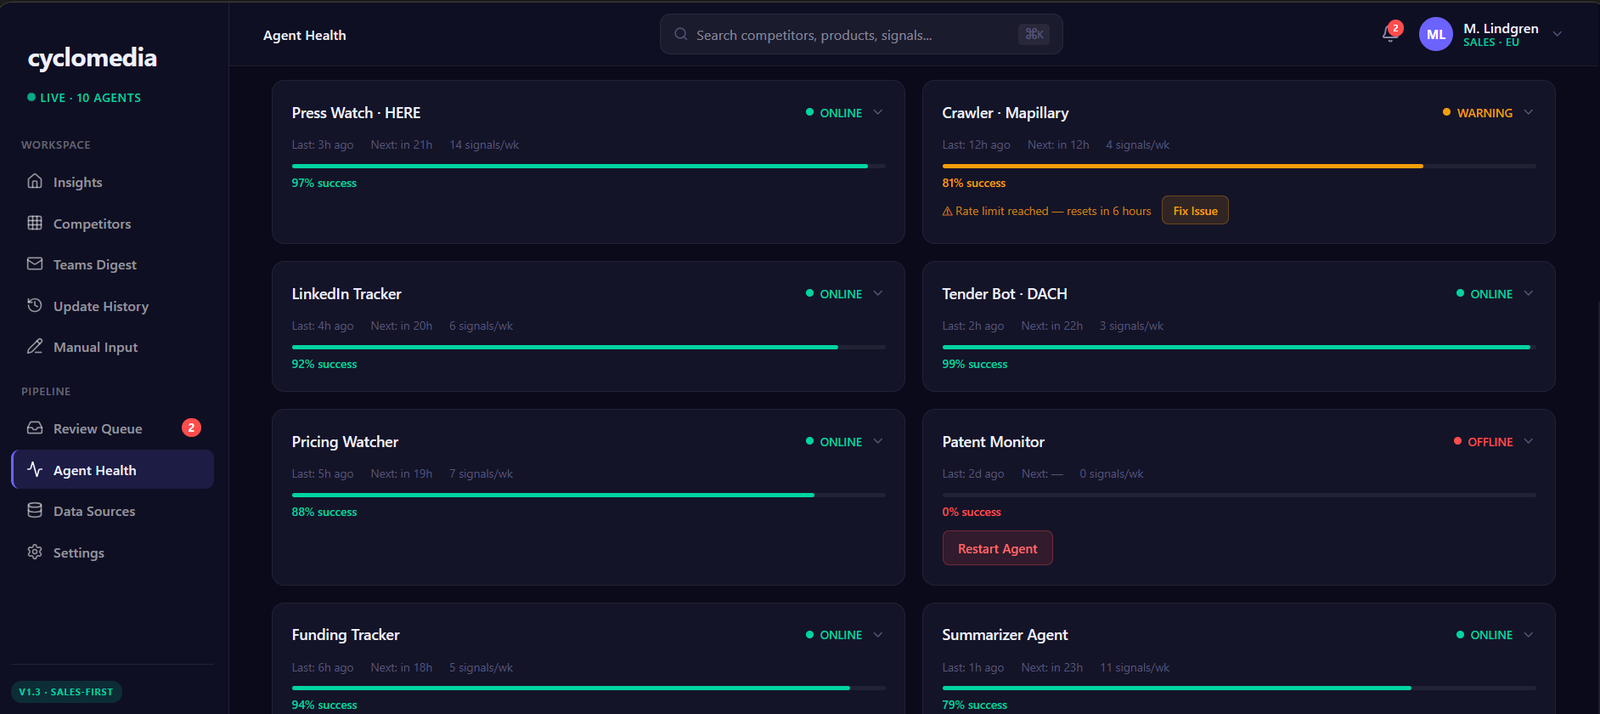Click the LinkedIn Tracker ONLINE status

click(x=834, y=294)
